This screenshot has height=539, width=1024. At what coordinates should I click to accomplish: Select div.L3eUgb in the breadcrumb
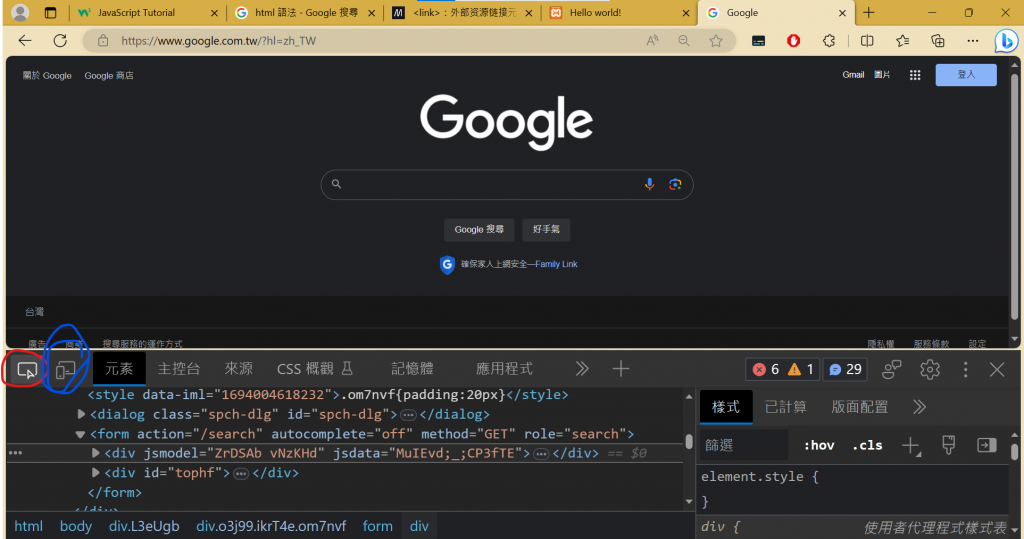144,526
